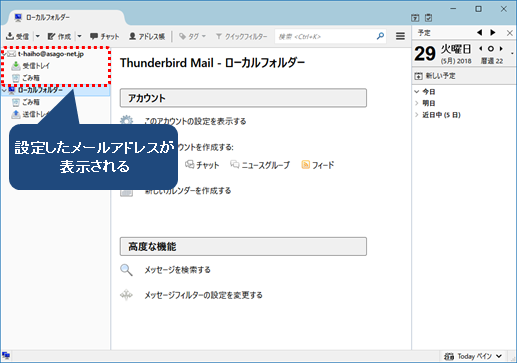Click the ニュースグループ icon
This screenshot has width=517, height=363.
click(235, 165)
